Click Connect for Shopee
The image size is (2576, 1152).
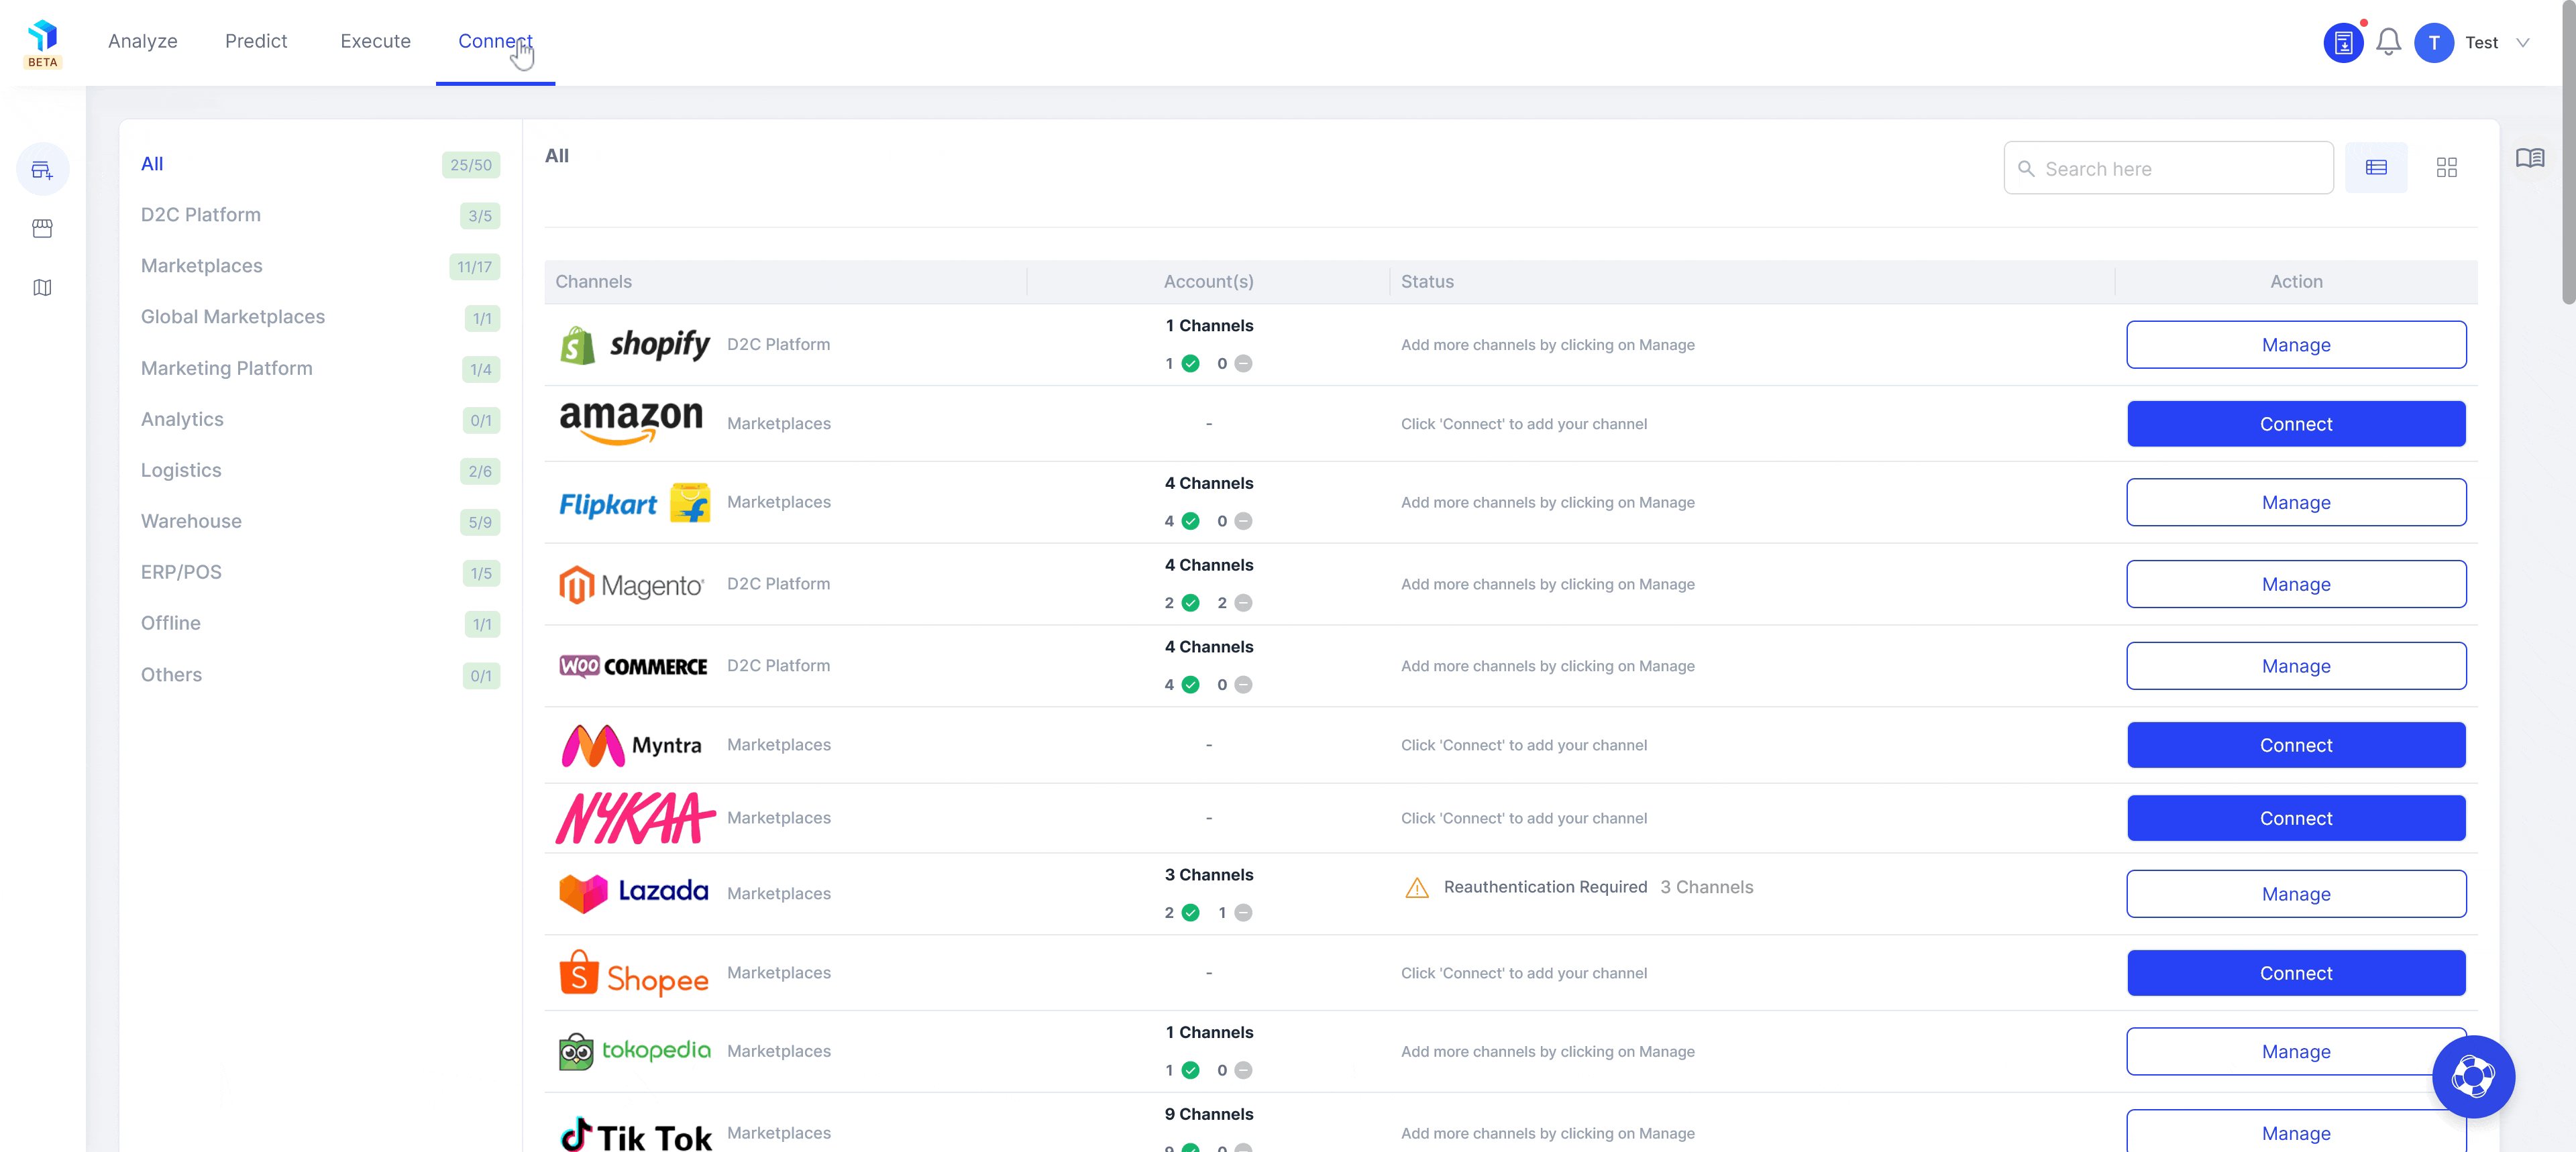click(x=2295, y=973)
